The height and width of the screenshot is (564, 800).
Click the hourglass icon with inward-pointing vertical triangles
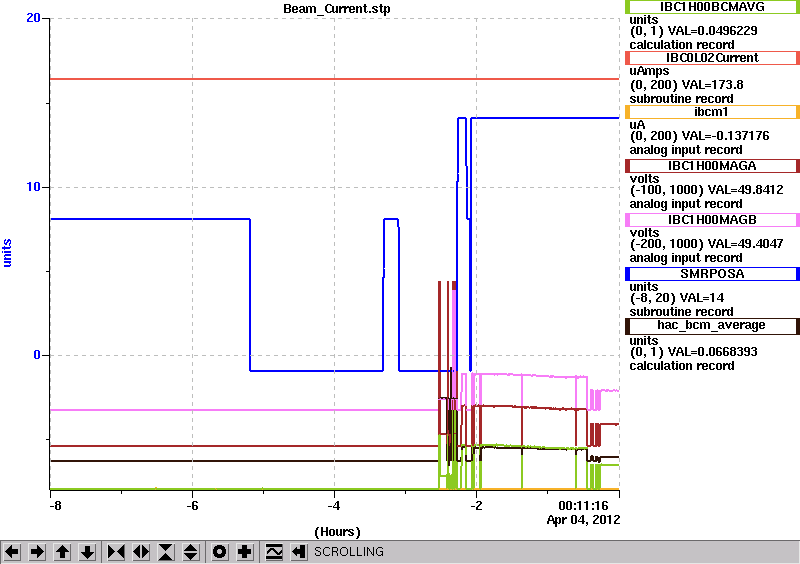pos(166,552)
